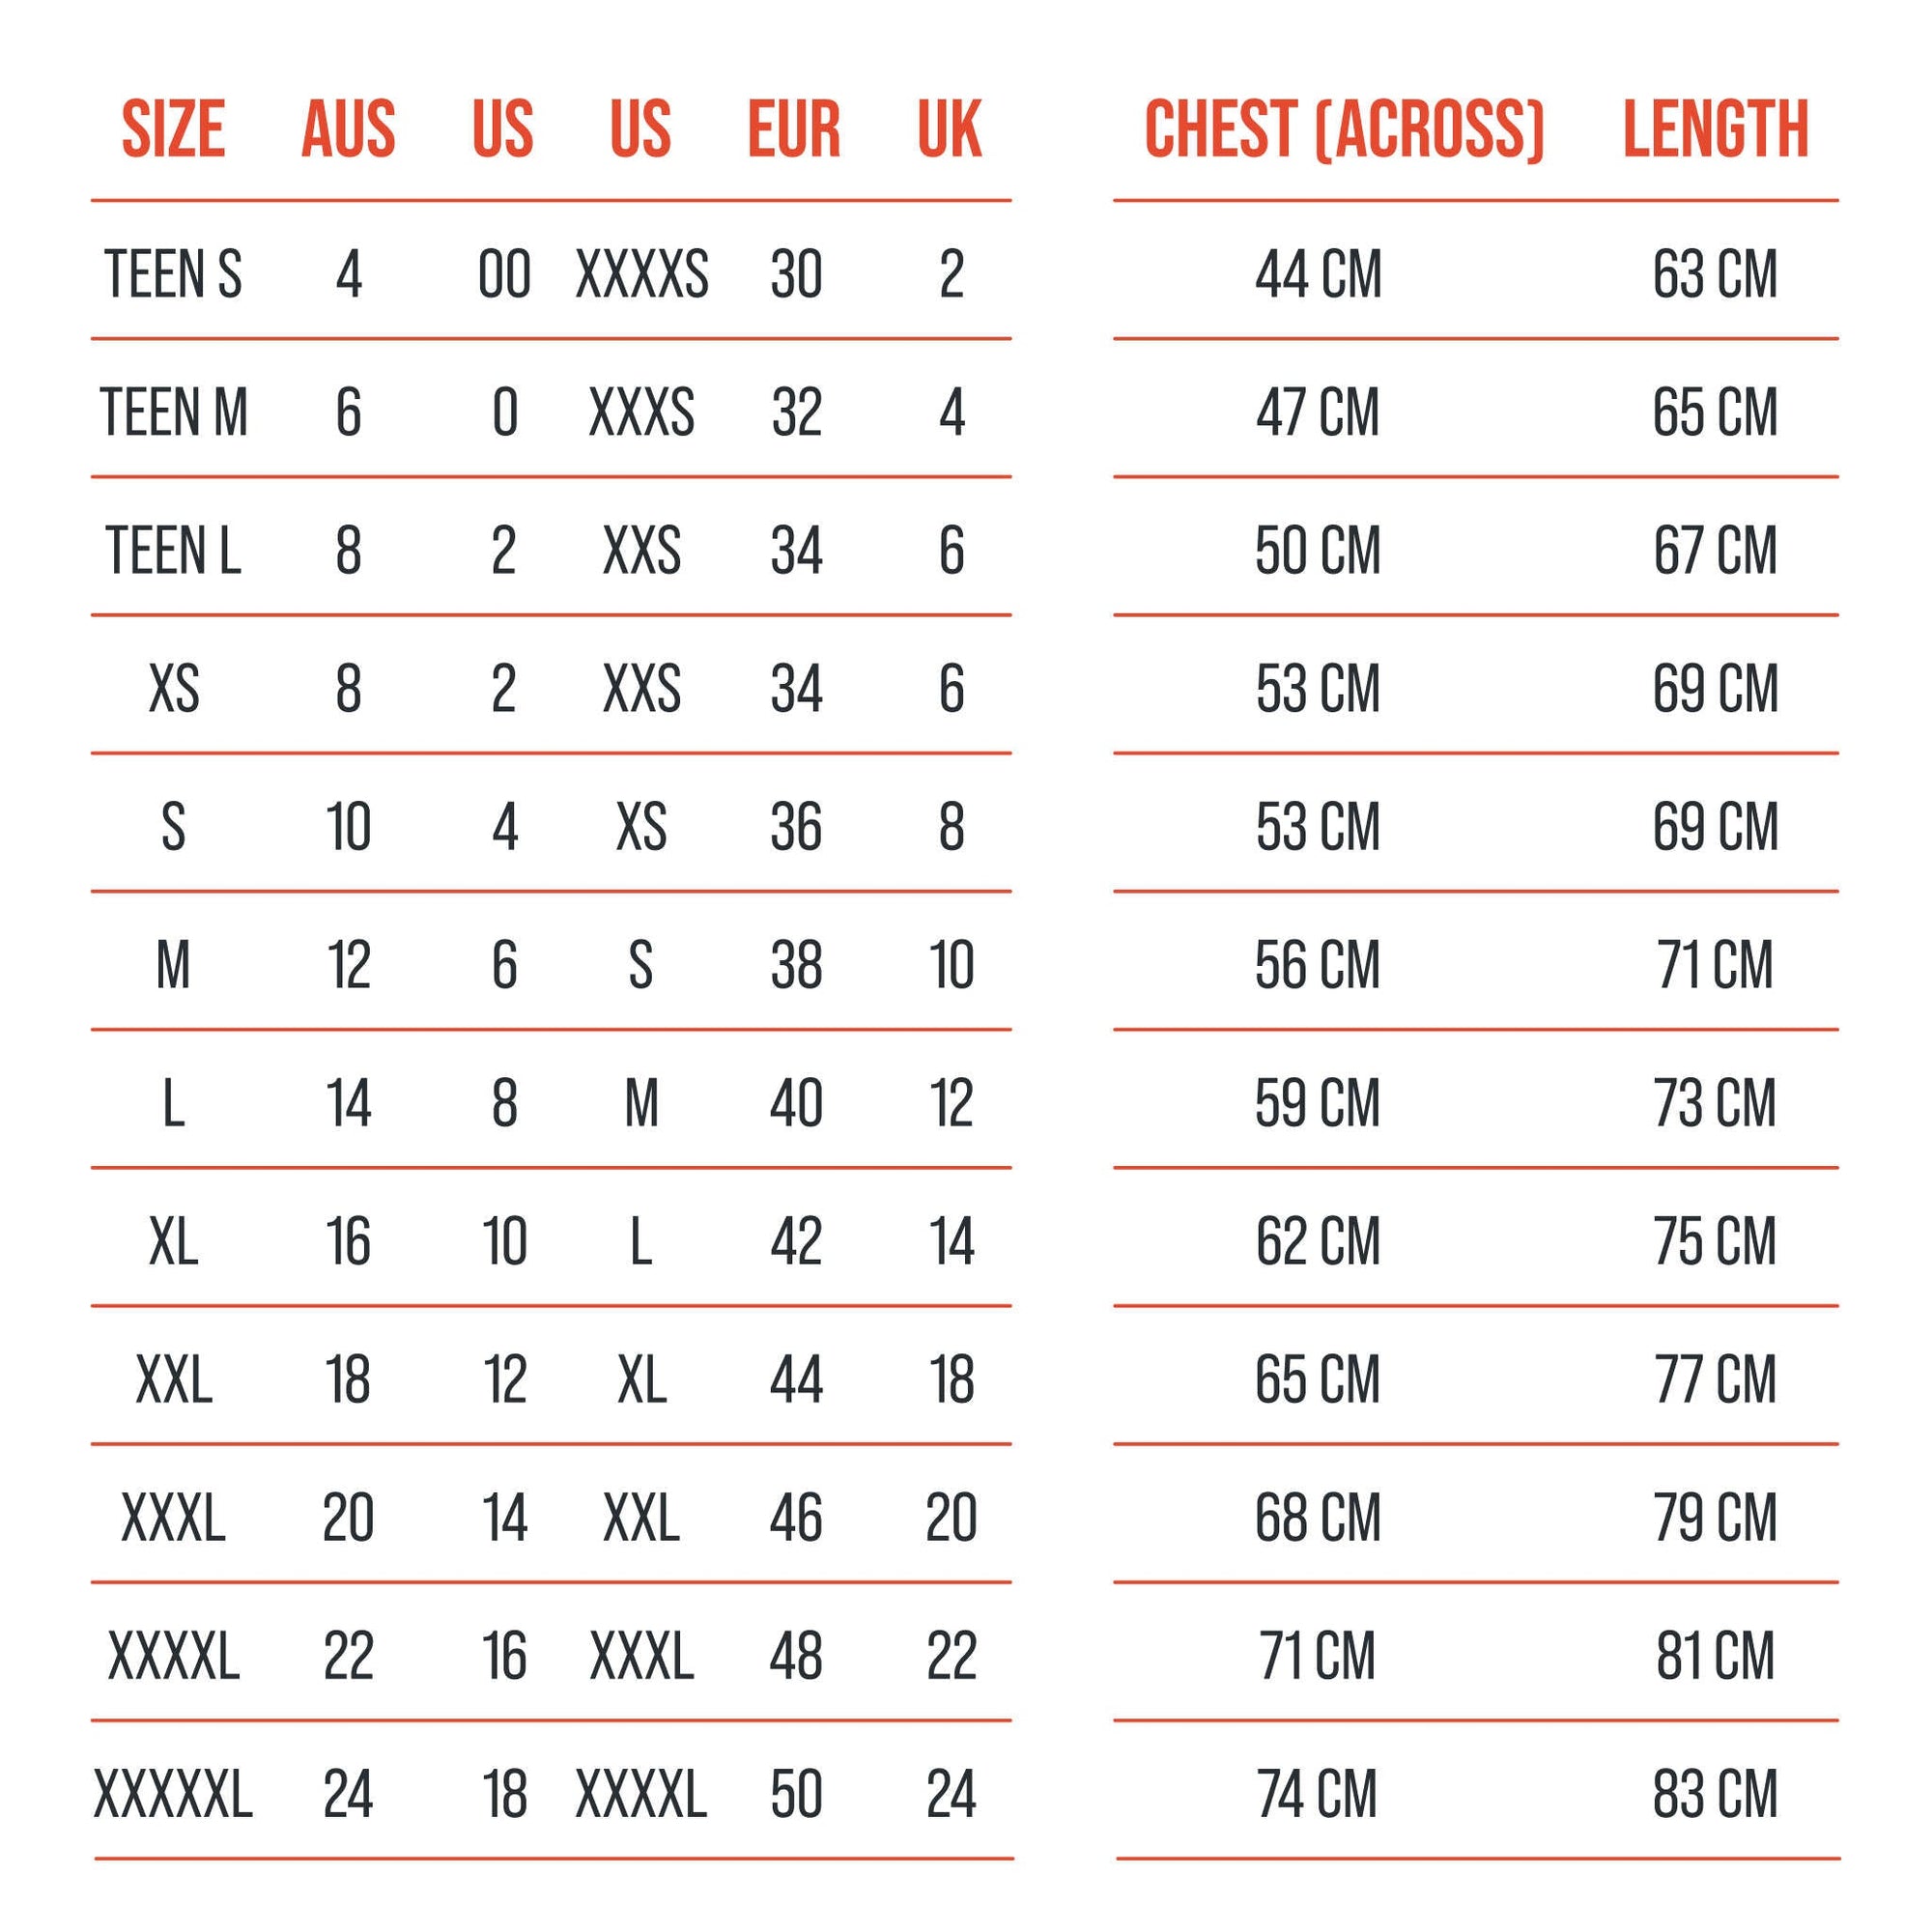The height and width of the screenshot is (1932, 1932).
Task: Click the LENGTH column header
Action: click(x=1715, y=129)
